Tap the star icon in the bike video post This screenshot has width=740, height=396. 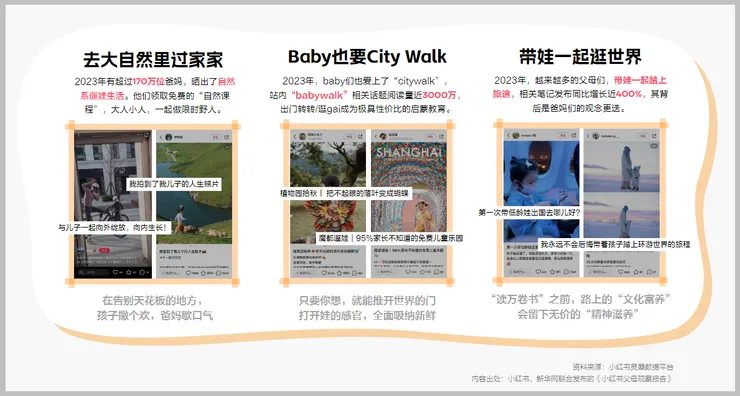[x=128, y=272]
